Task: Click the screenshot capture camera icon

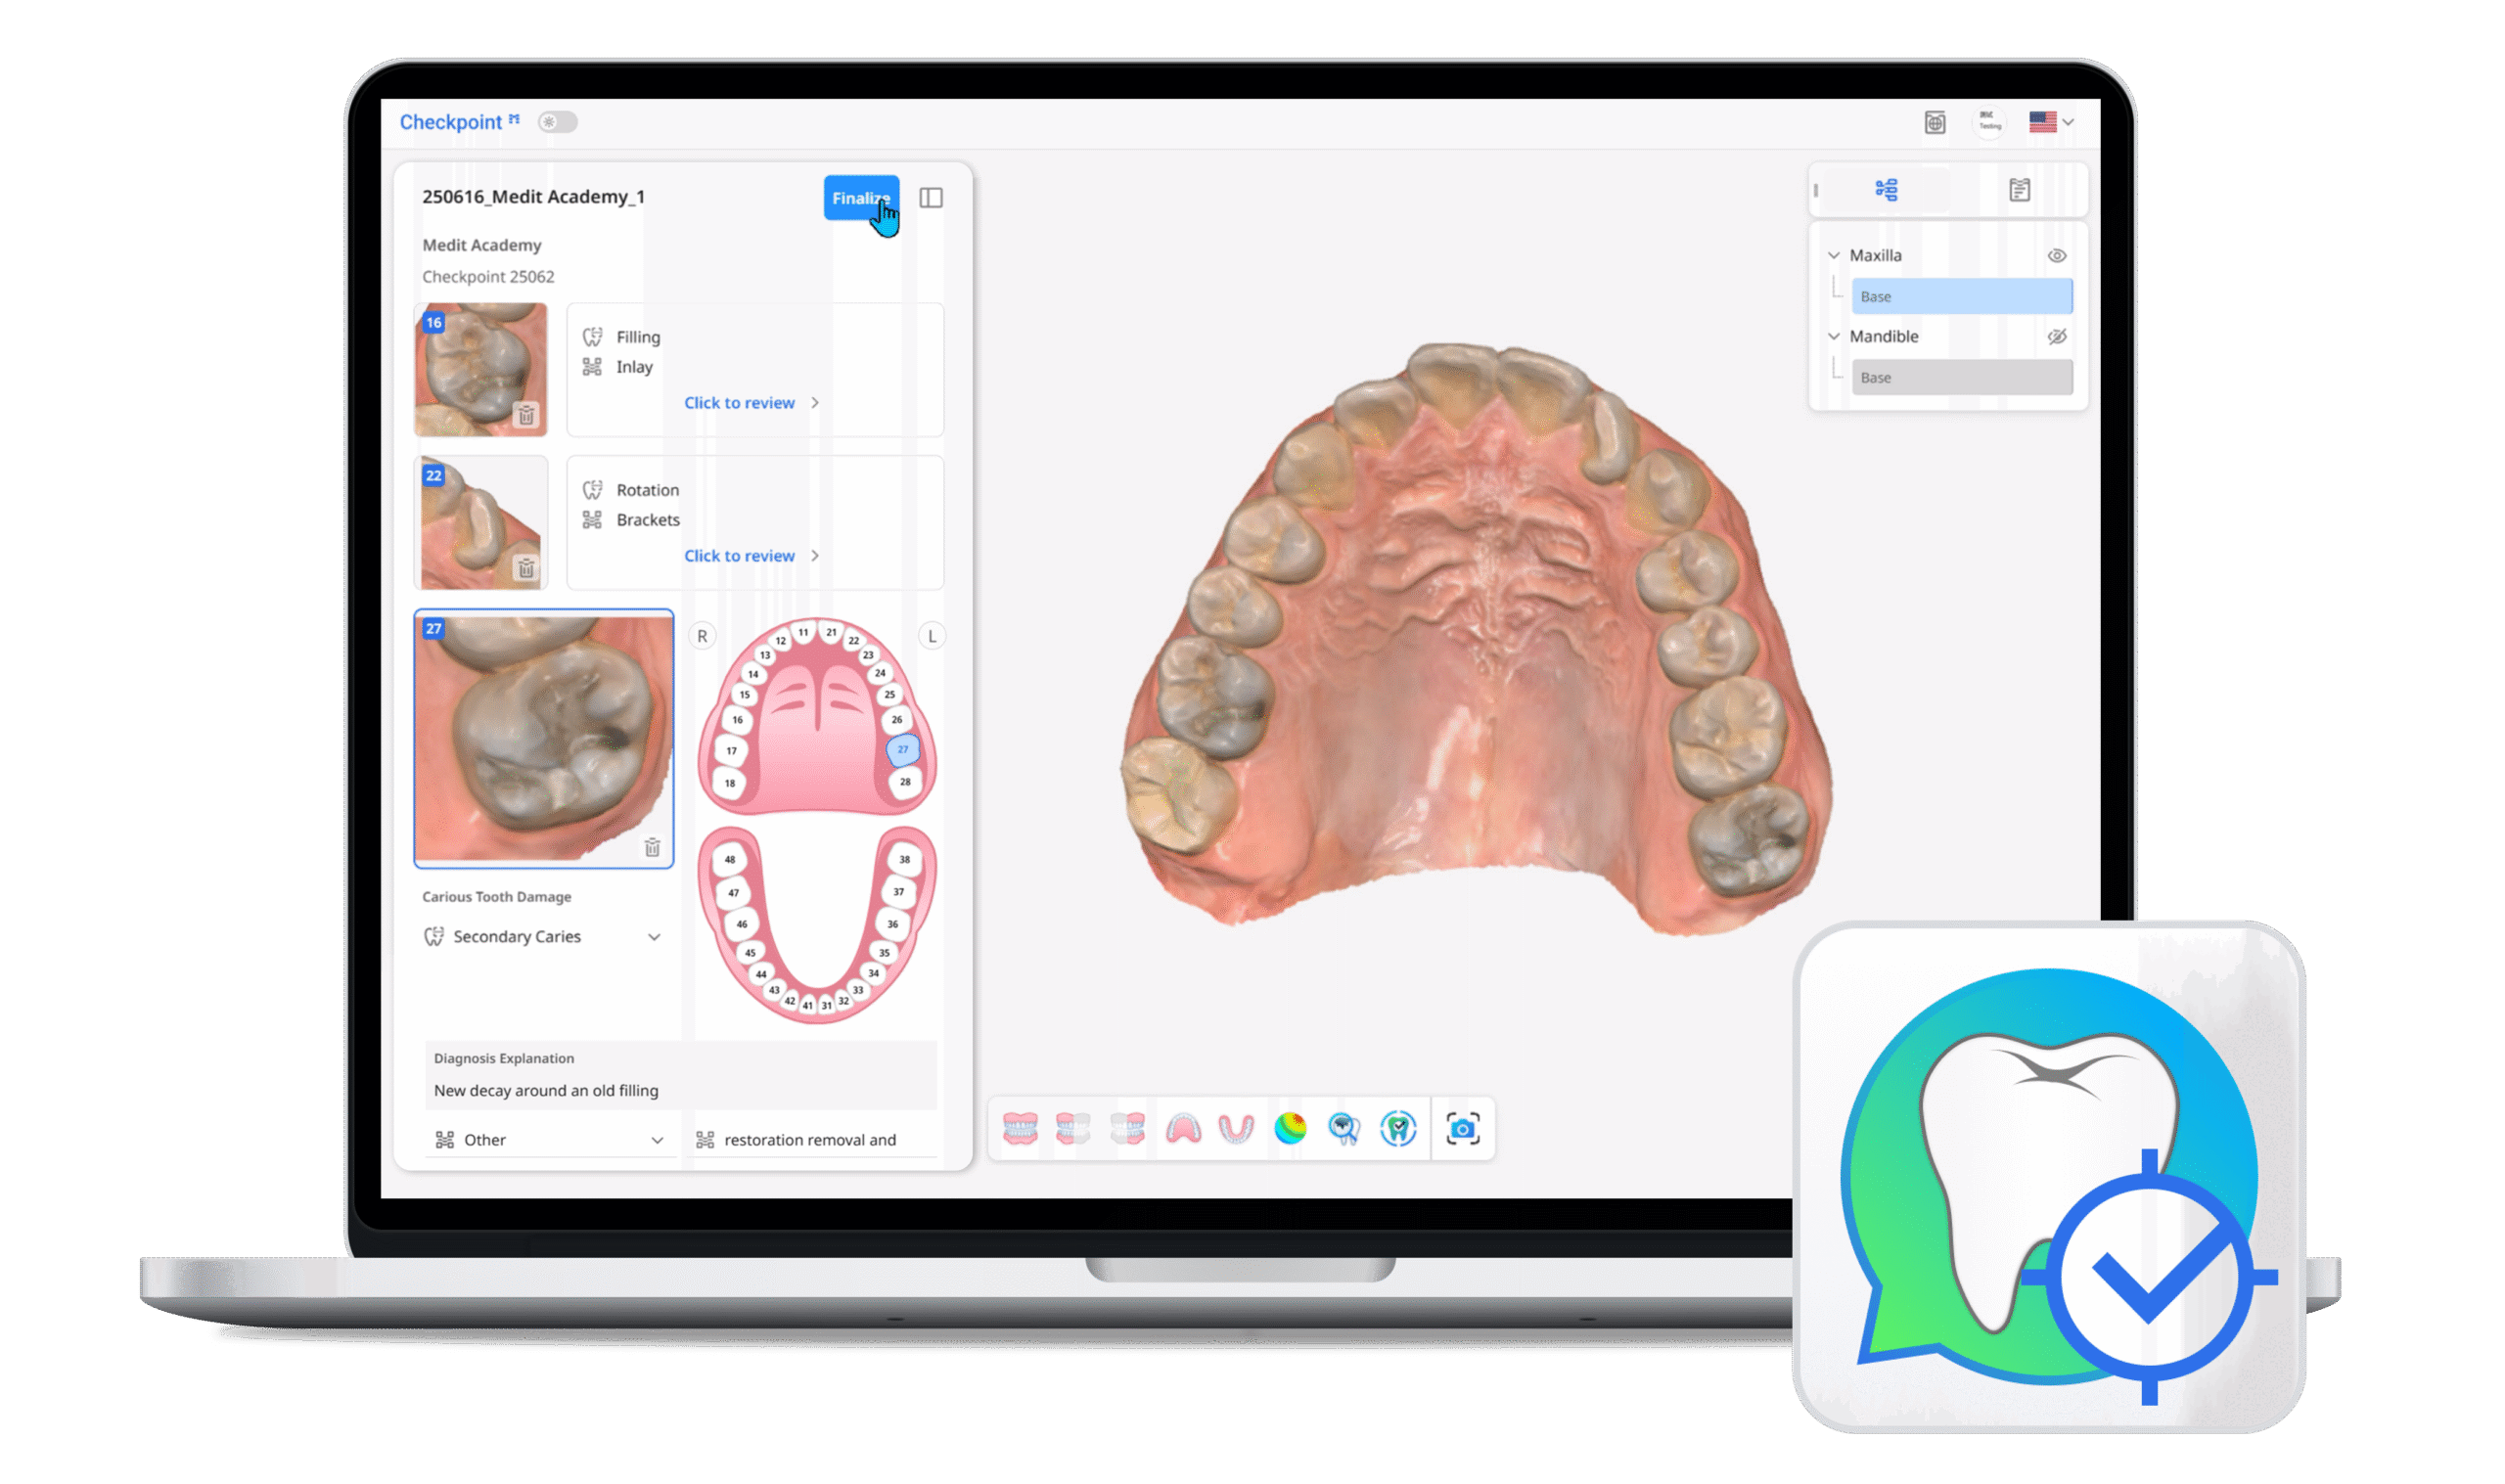Action: (1462, 1129)
